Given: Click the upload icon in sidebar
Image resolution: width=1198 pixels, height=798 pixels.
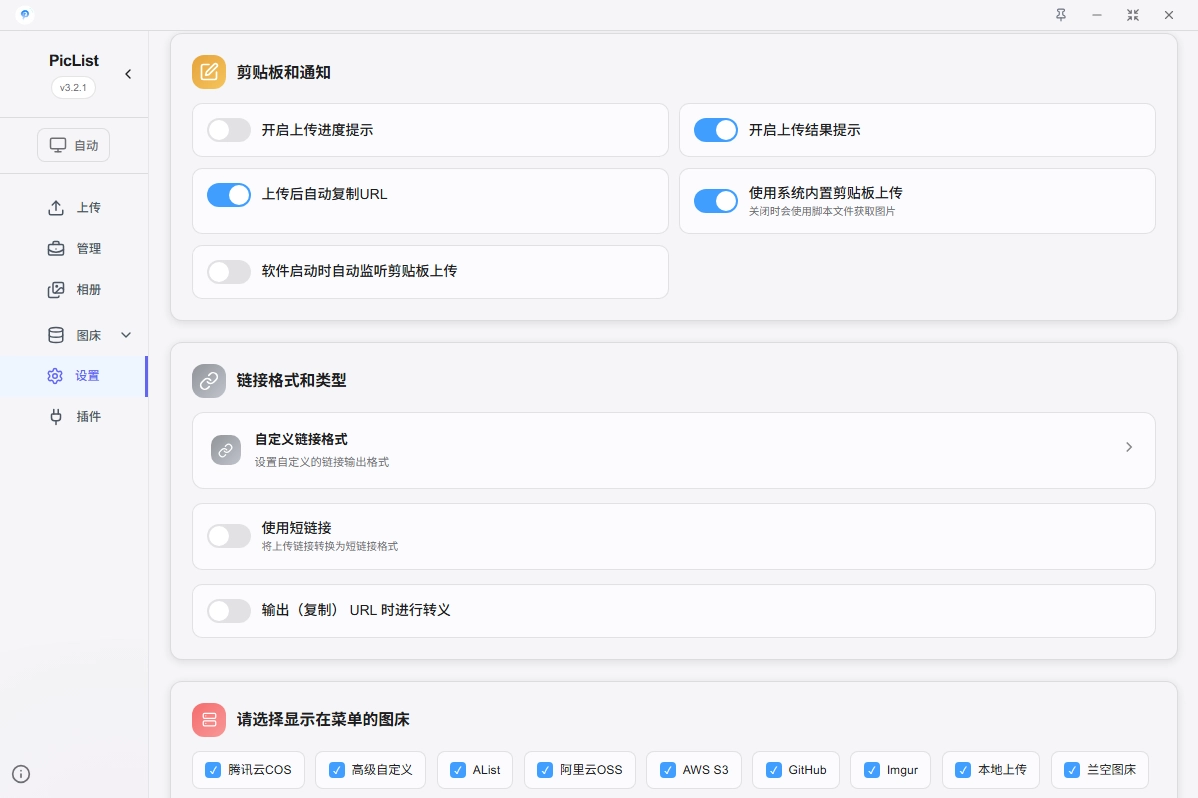Looking at the screenshot, I should pos(56,208).
